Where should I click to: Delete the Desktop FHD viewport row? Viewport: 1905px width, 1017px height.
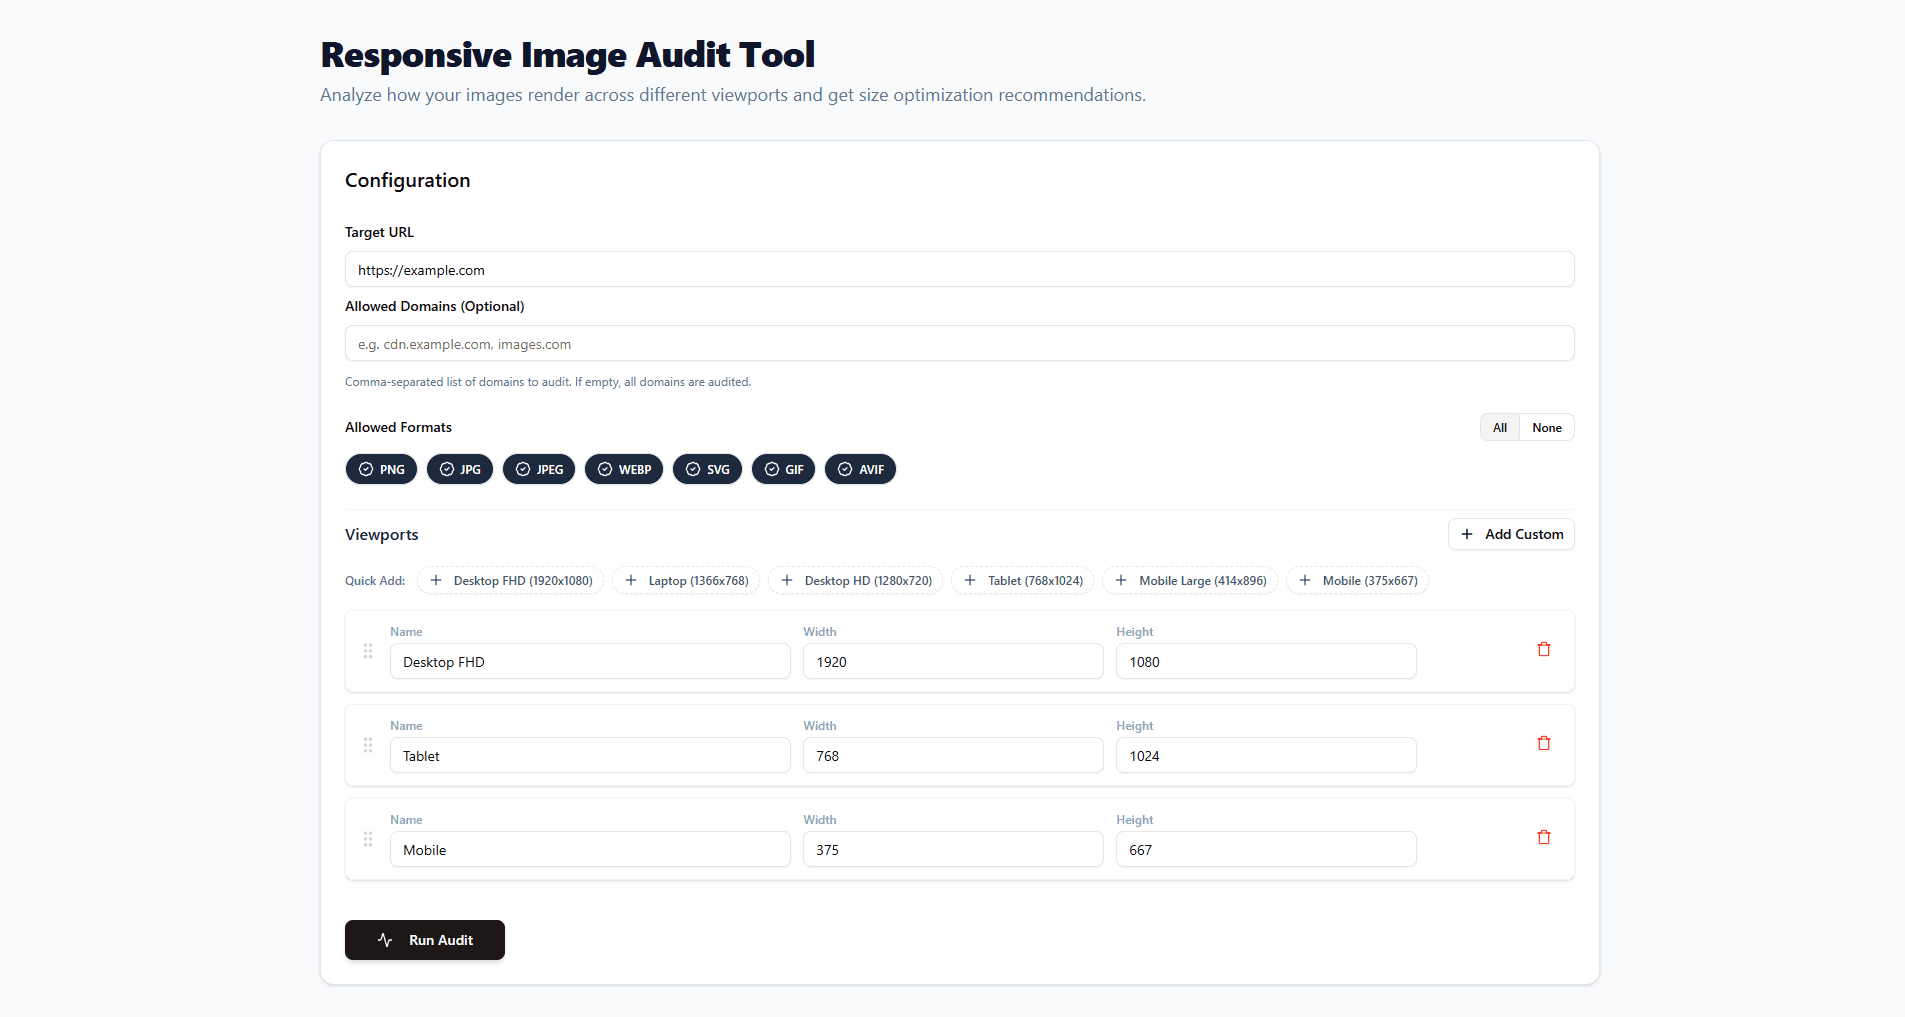[1544, 649]
